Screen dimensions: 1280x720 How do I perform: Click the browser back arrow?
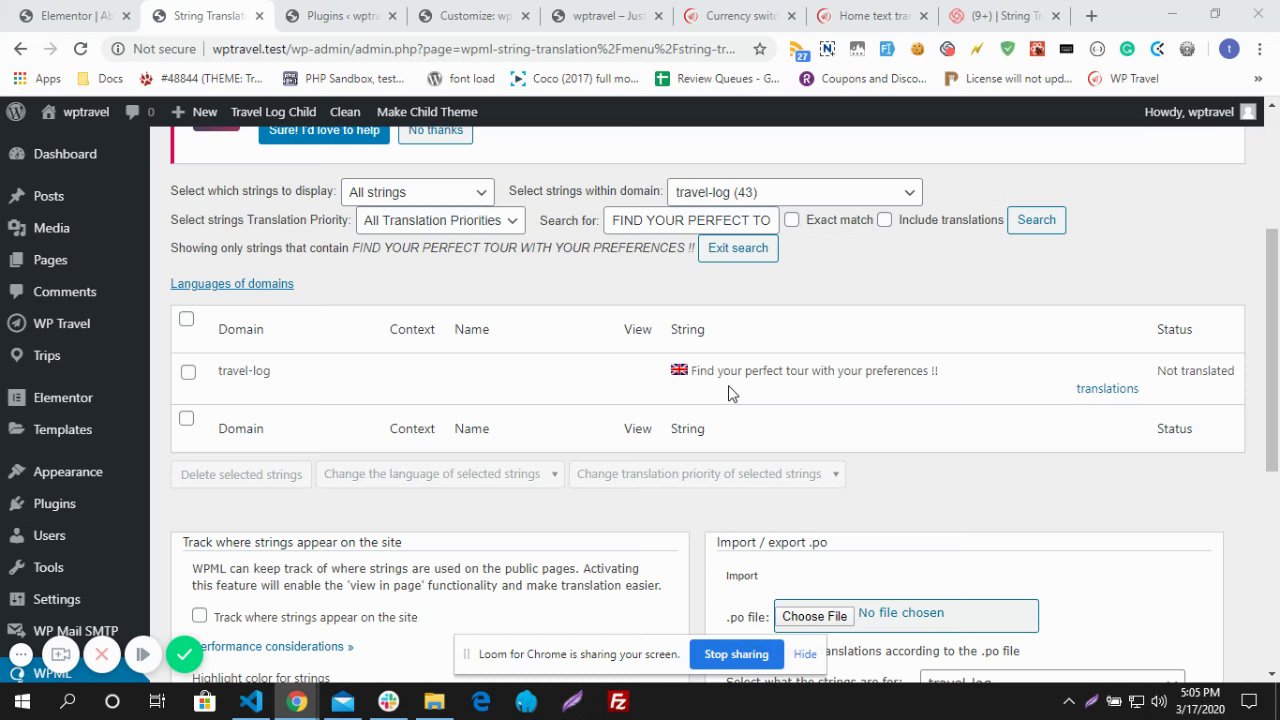(20, 49)
